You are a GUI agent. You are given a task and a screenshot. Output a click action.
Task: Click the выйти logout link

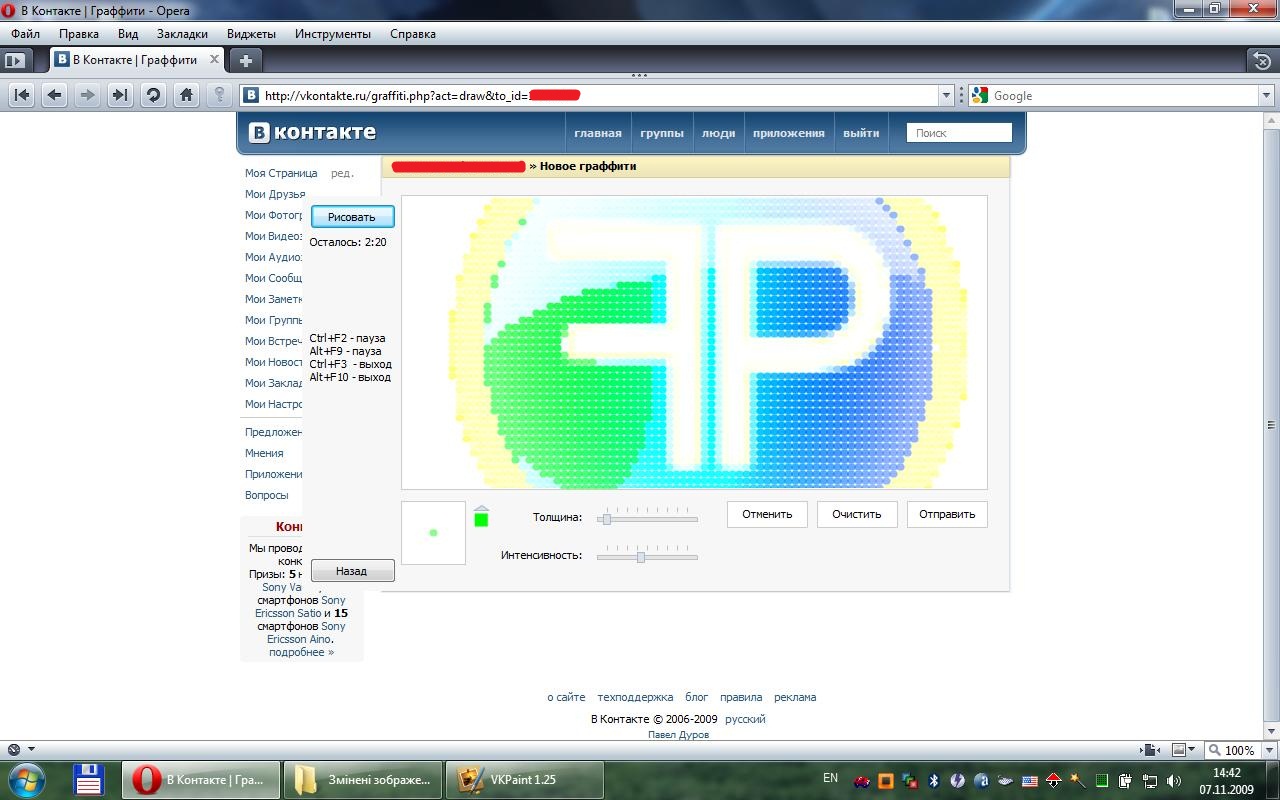click(x=861, y=133)
